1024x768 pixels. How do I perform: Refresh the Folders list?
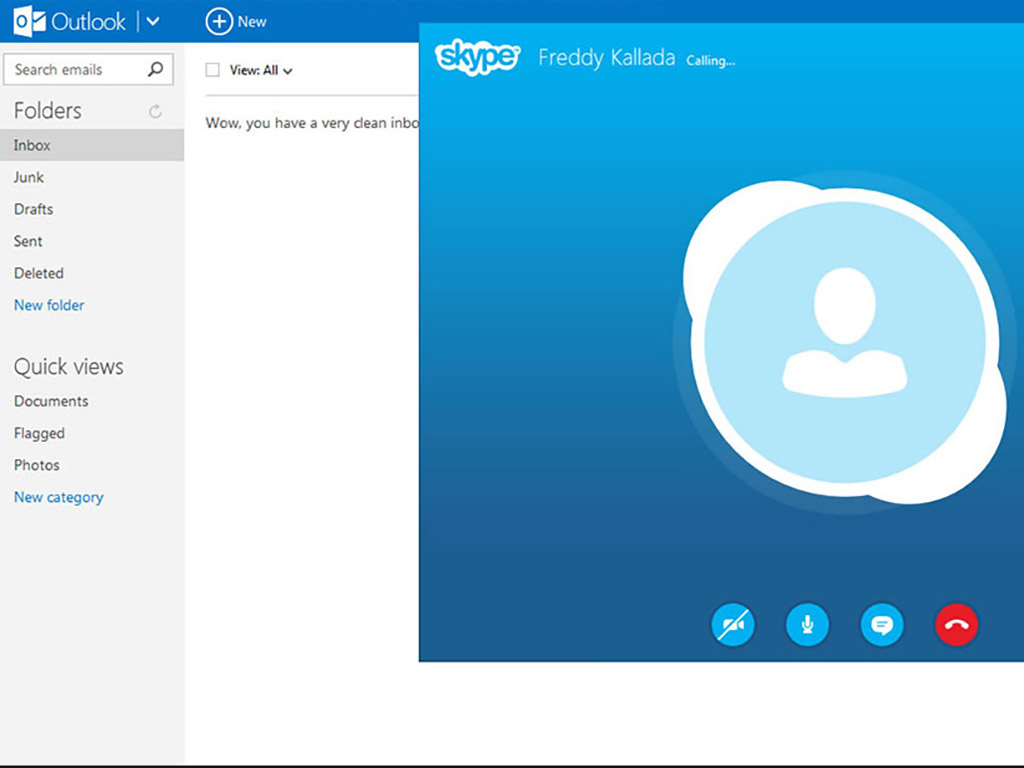(x=155, y=110)
